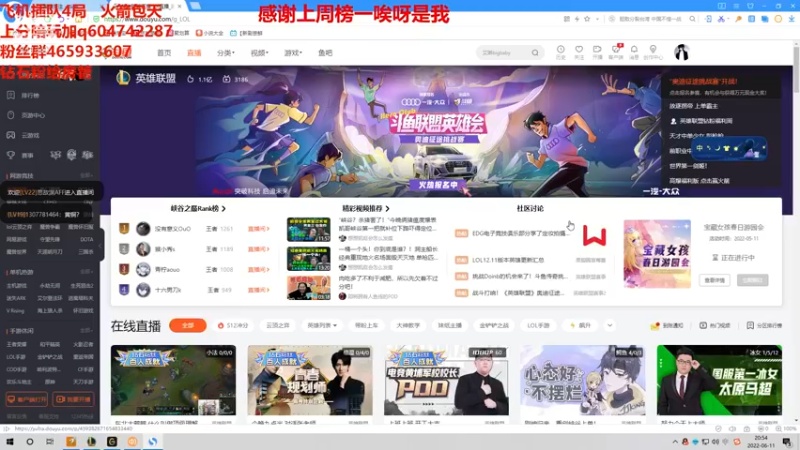The image size is (800, 450).
Task: Open the creator center icon
Action: click(x=653, y=49)
